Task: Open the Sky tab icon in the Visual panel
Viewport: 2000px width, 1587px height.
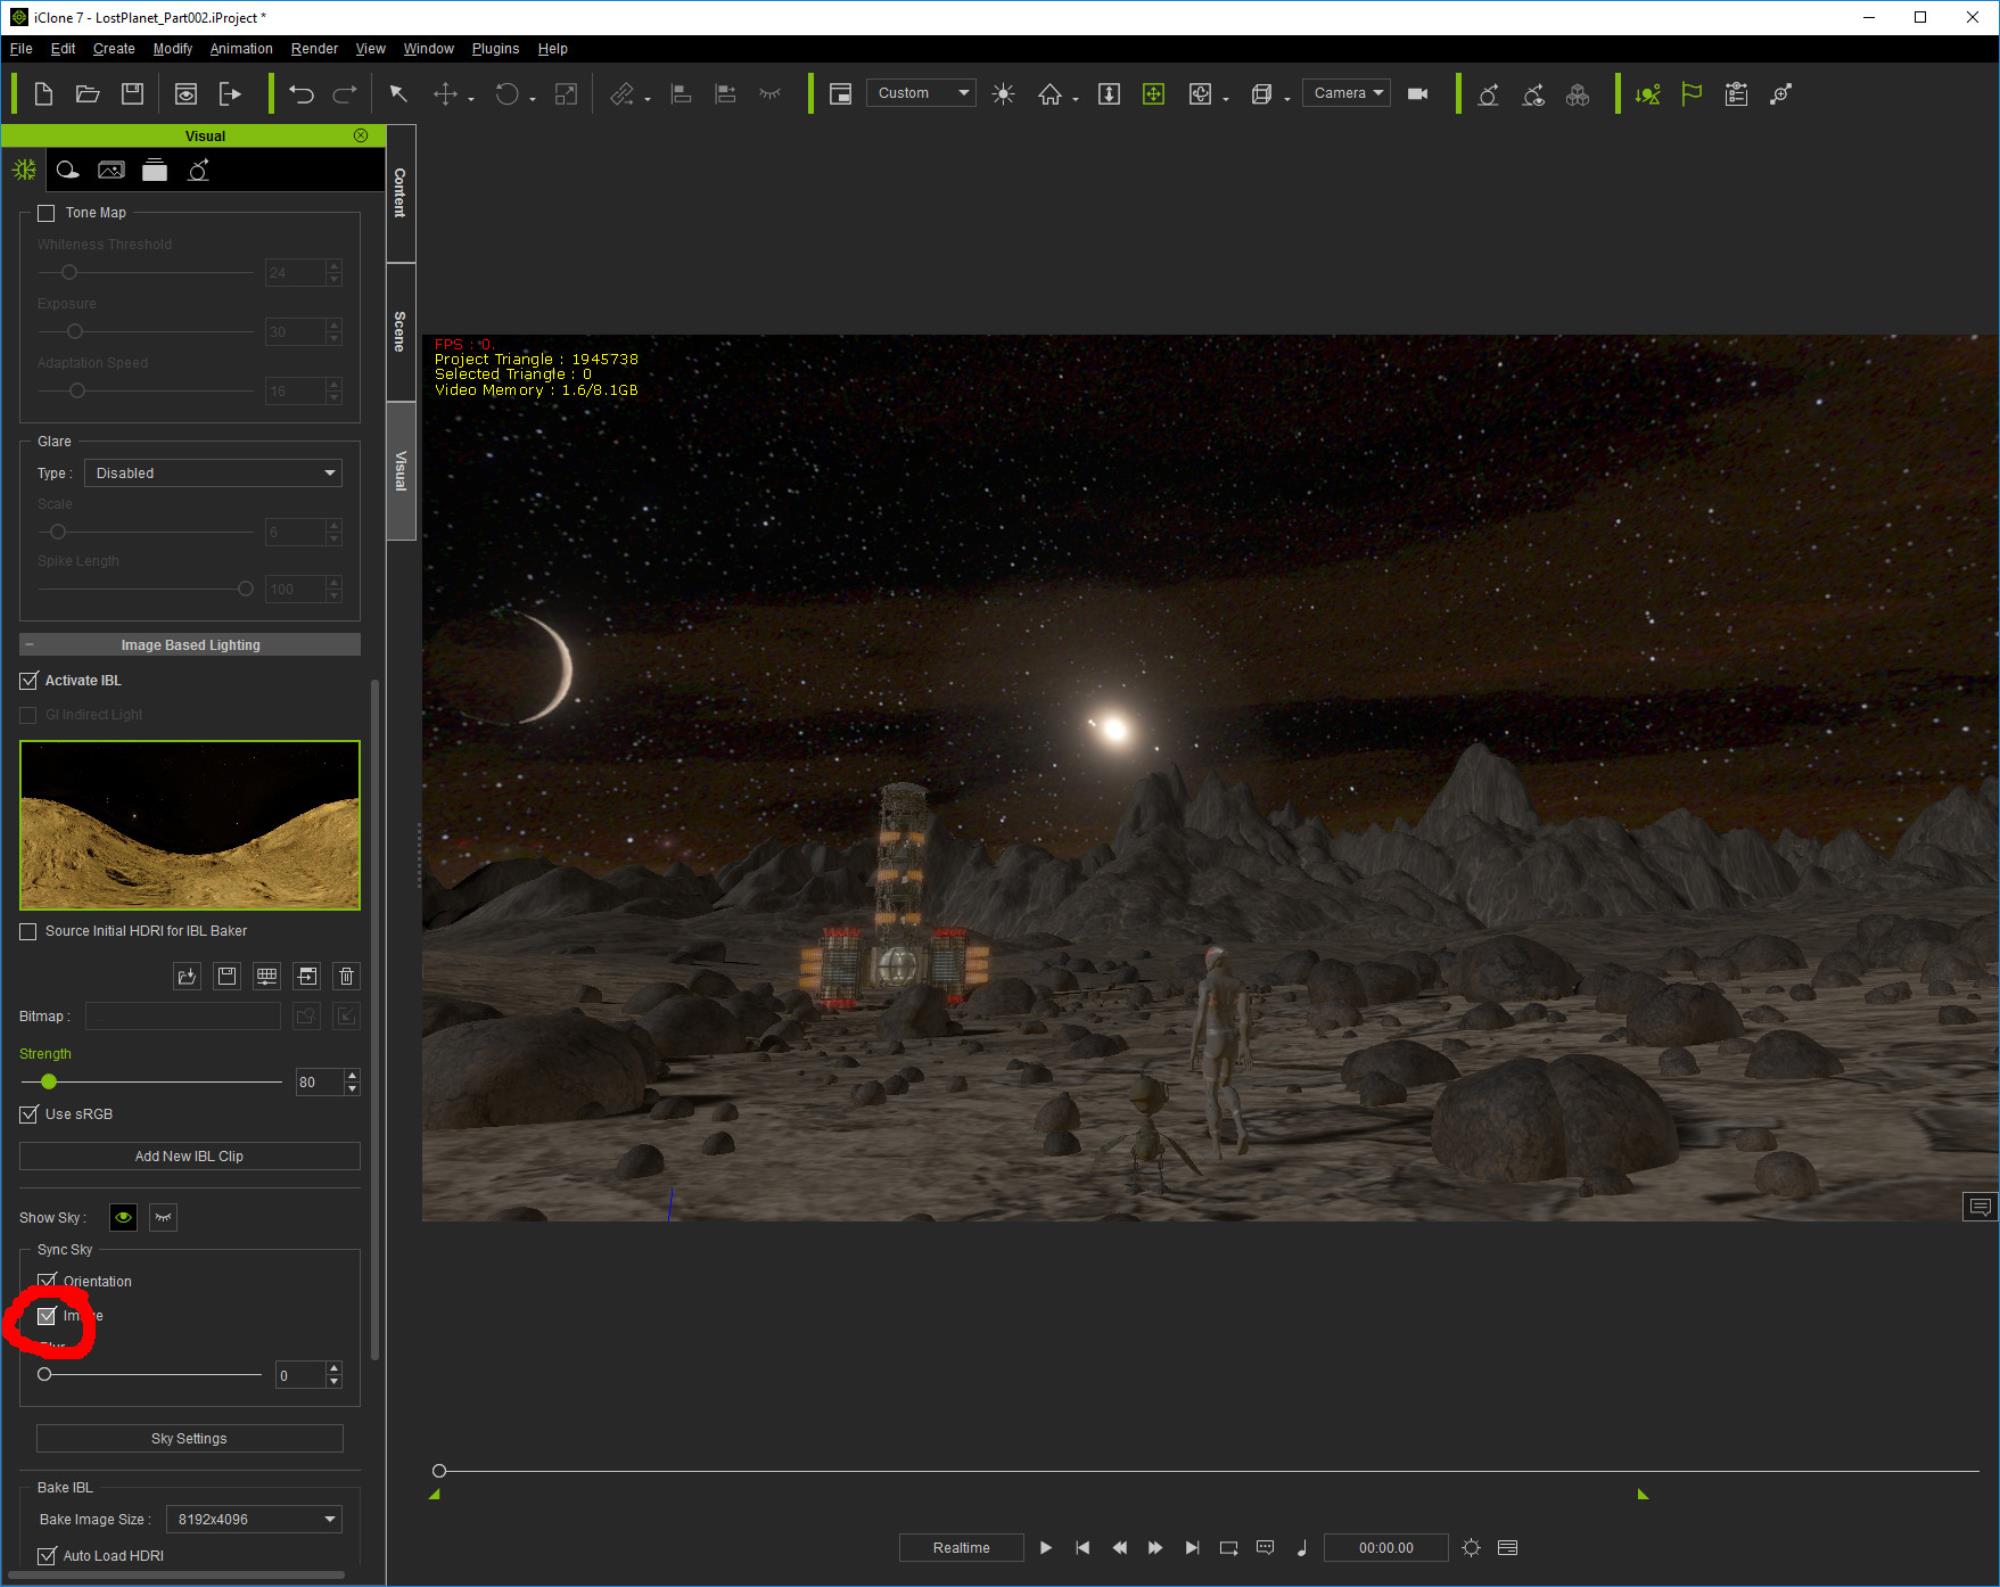Action: click(67, 170)
